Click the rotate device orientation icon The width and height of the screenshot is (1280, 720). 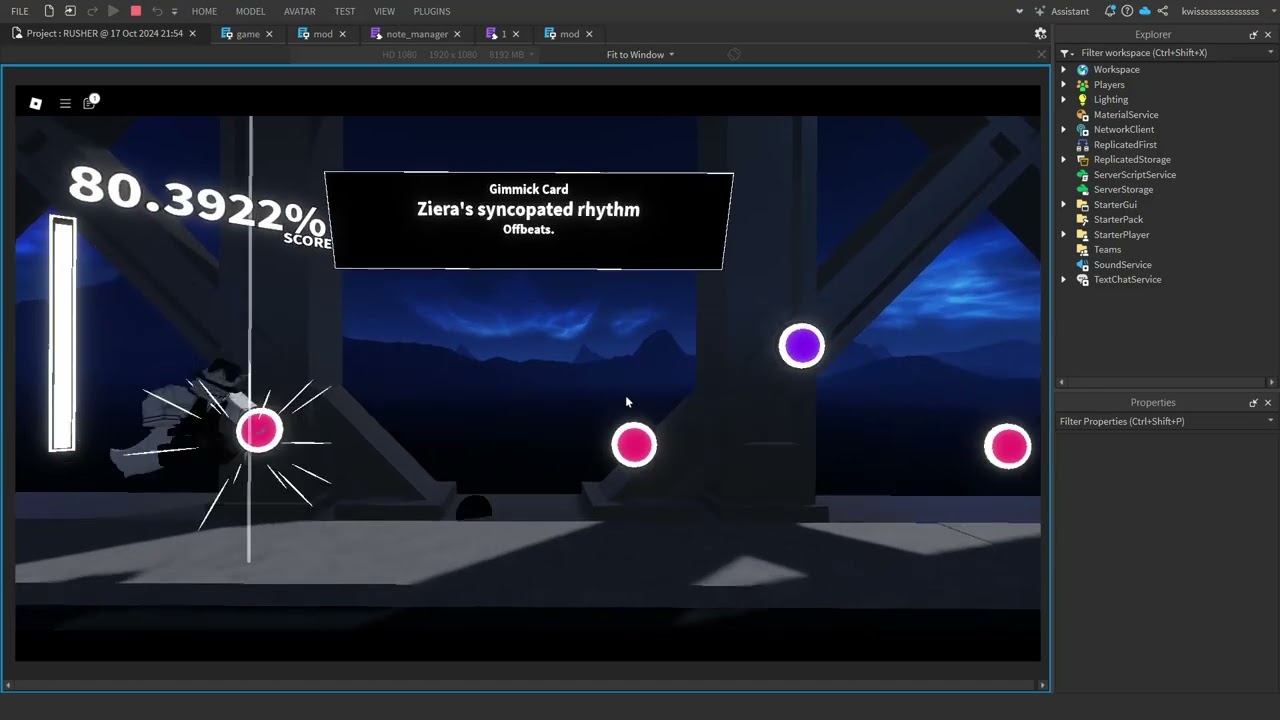(734, 55)
